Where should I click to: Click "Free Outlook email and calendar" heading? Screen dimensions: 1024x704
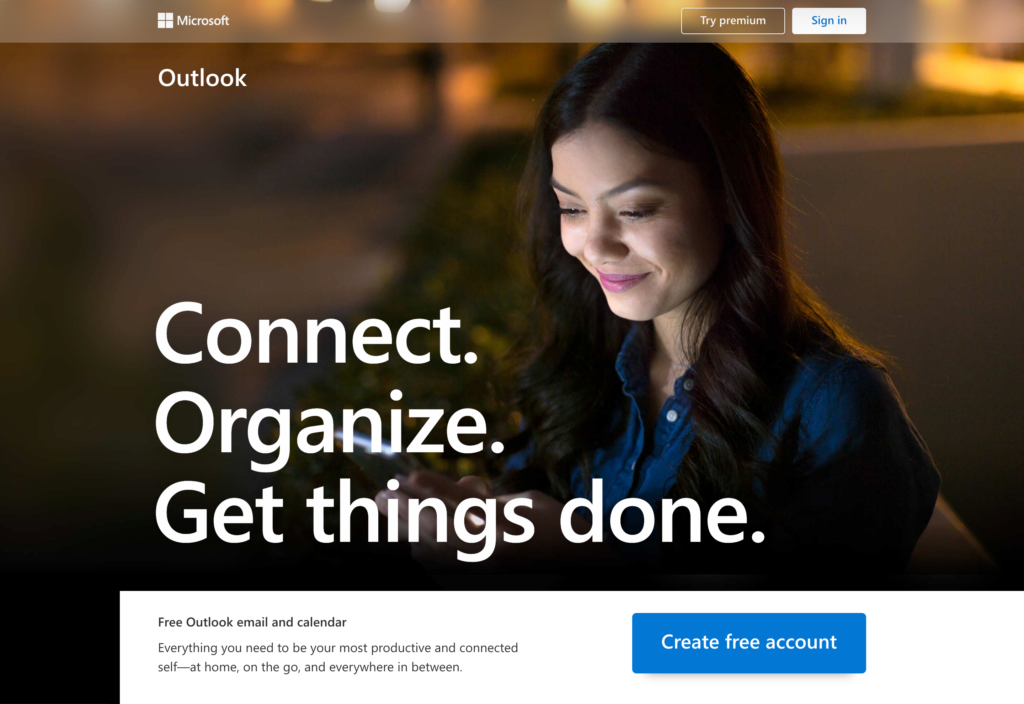pos(252,622)
